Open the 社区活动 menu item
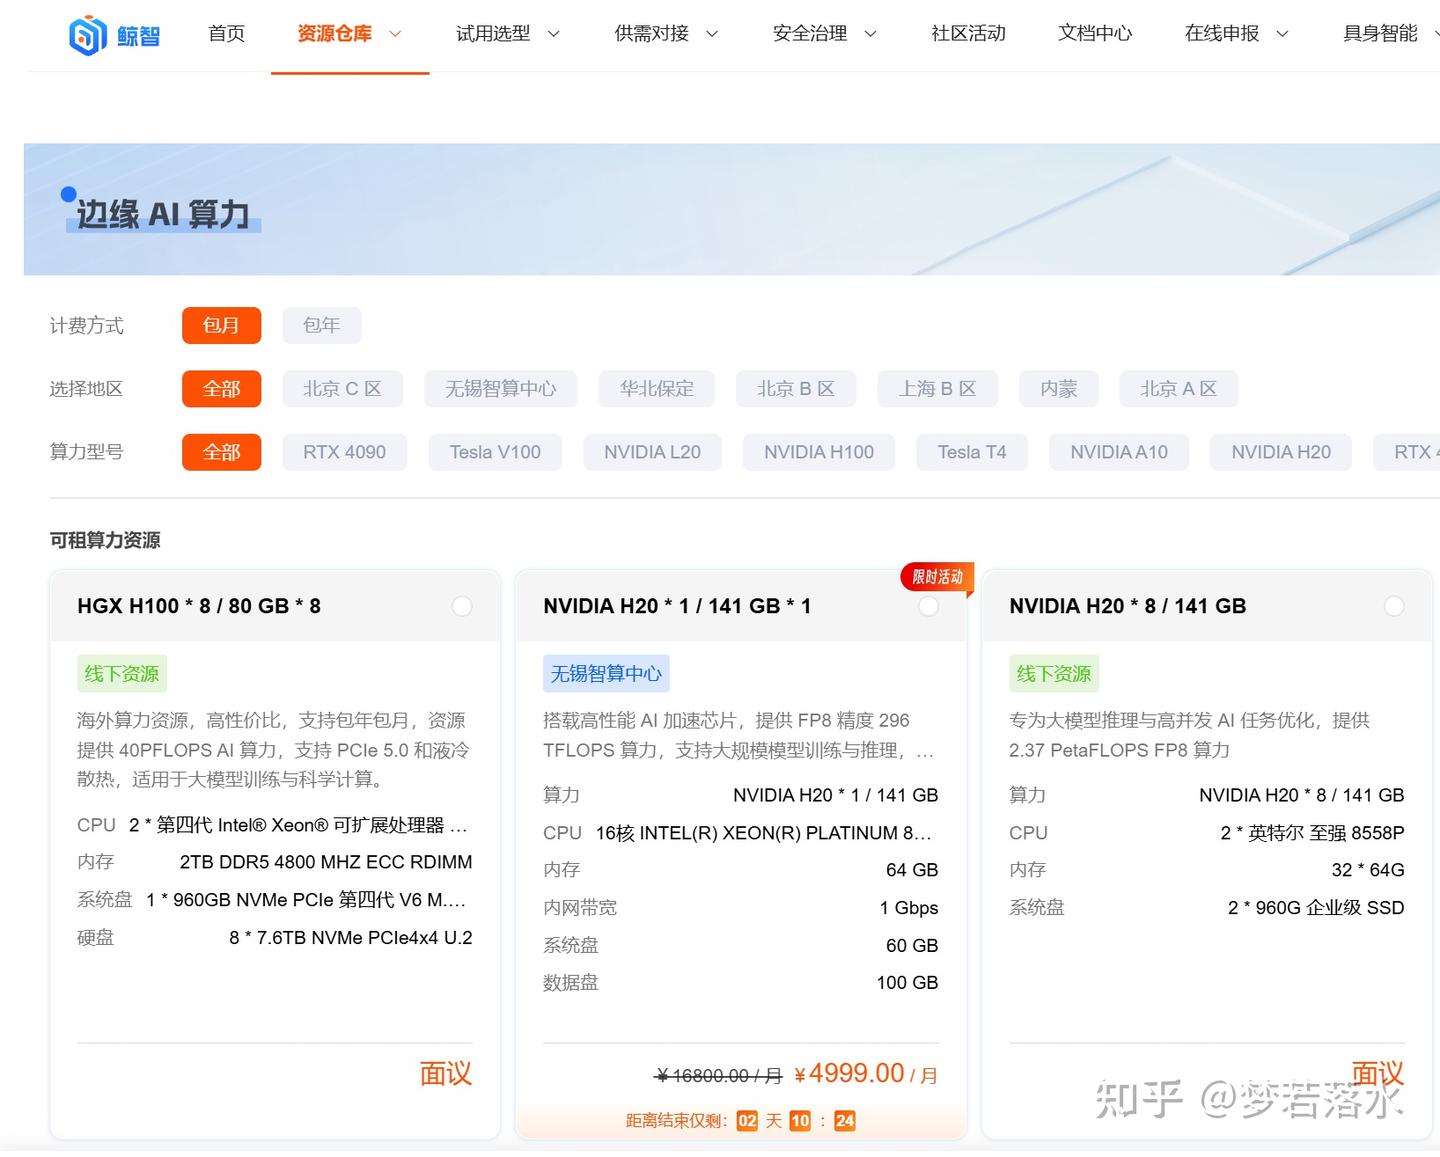Screen dimensions: 1440x1157 [x=968, y=34]
